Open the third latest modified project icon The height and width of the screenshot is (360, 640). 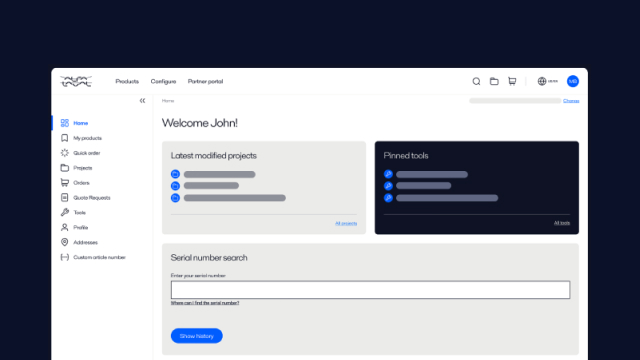click(175, 198)
